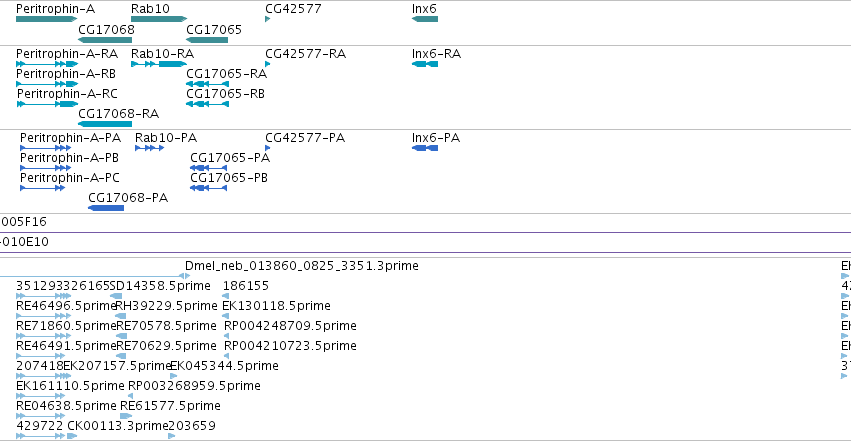Screen dimensions: 851x441
Task: Click teal gene bar under CG17068 label
Action: (105, 40)
